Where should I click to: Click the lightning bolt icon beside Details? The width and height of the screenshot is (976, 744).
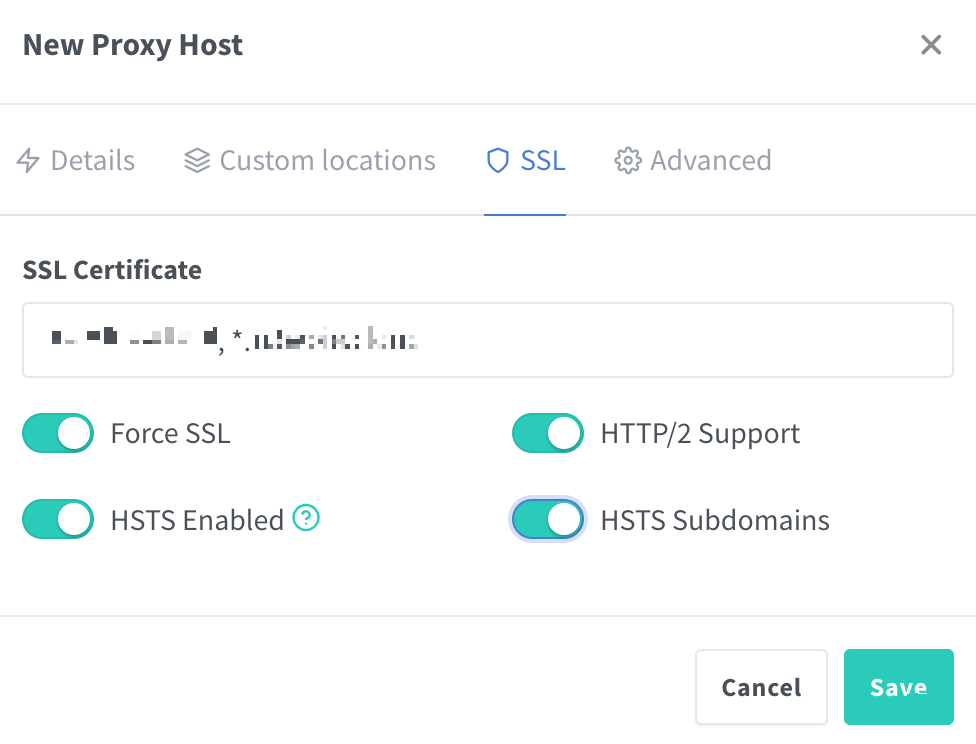29,161
